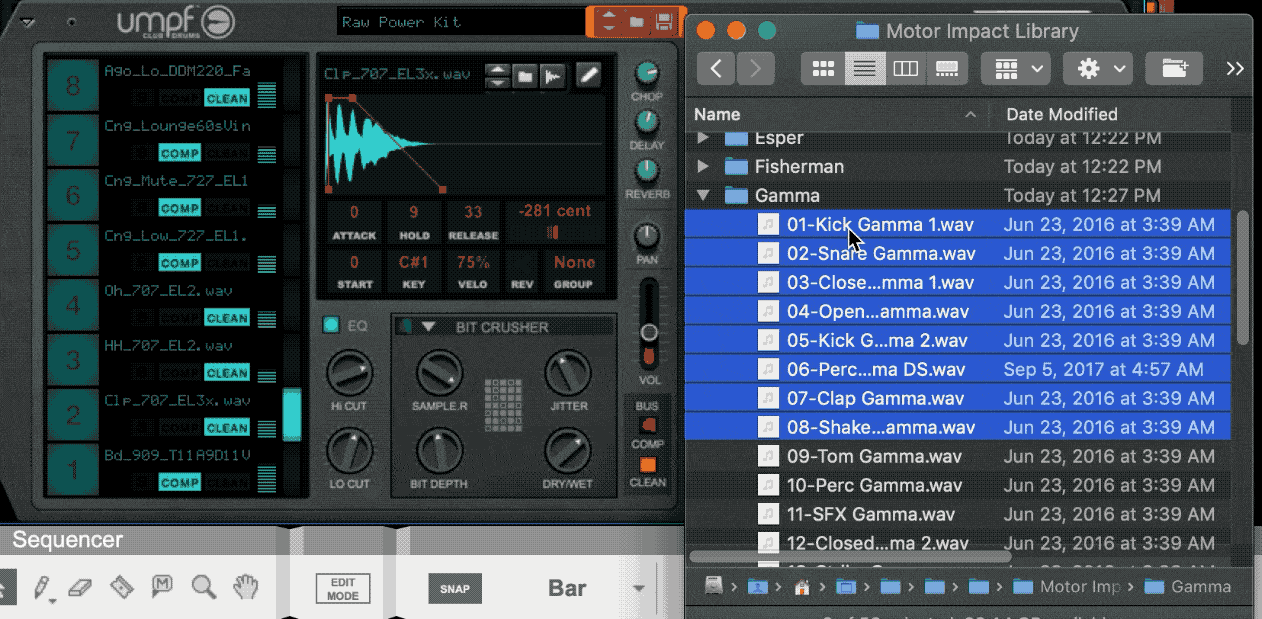Click the pad list scrollbar thumb
Viewport: 1262px width, 619px height.
pyautogui.click(x=292, y=415)
